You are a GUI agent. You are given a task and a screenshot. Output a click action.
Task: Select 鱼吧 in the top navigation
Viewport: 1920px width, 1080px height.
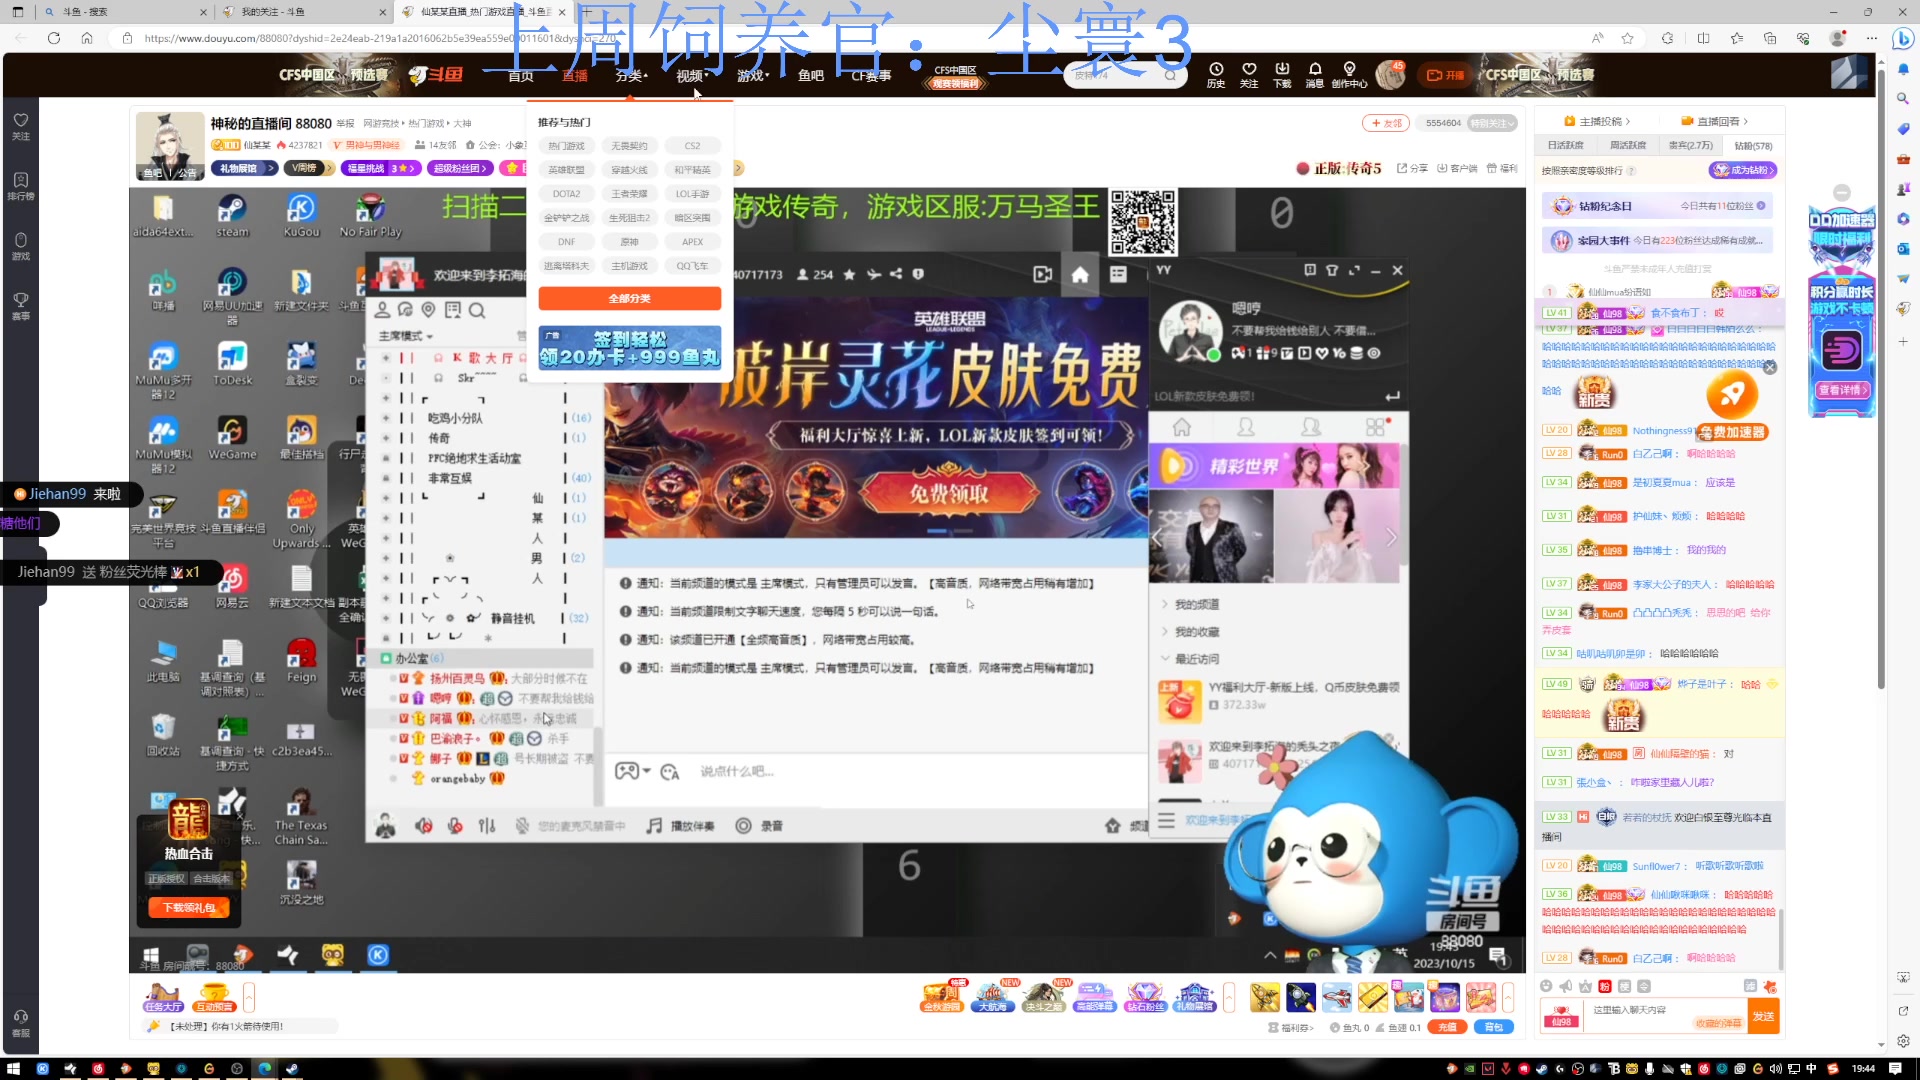(811, 76)
